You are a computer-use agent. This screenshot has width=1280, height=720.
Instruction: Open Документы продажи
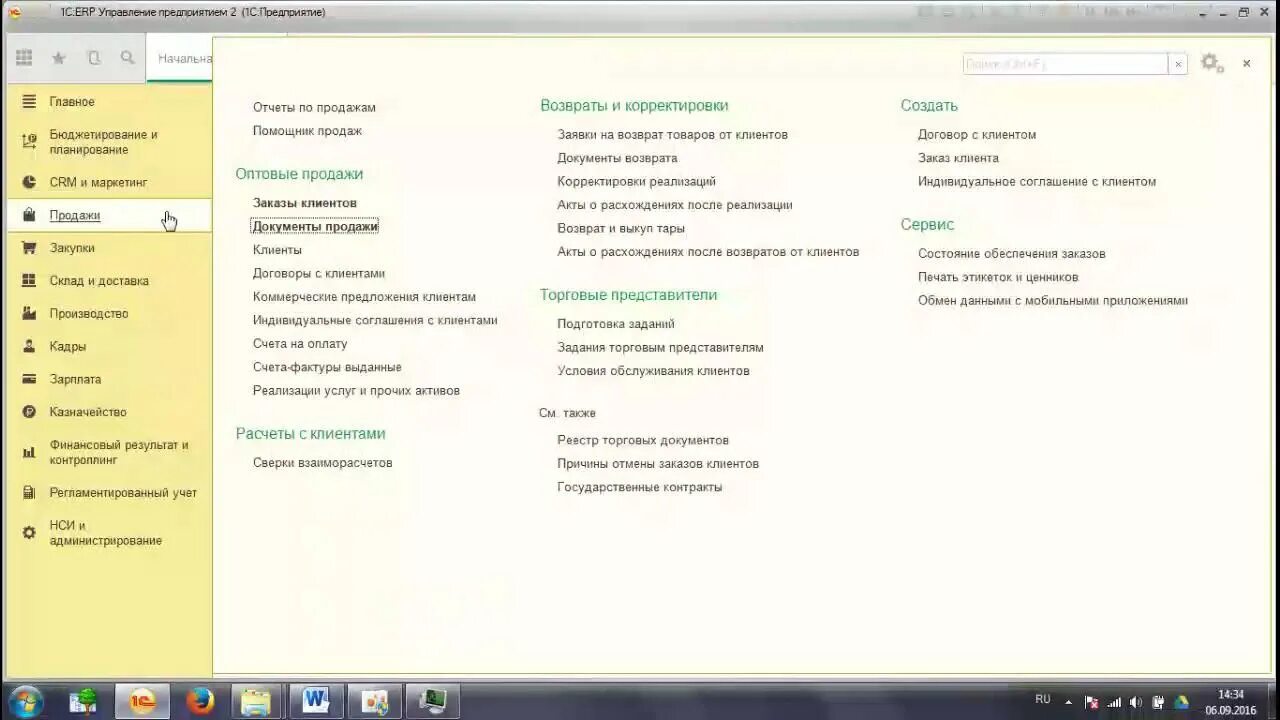[315, 226]
